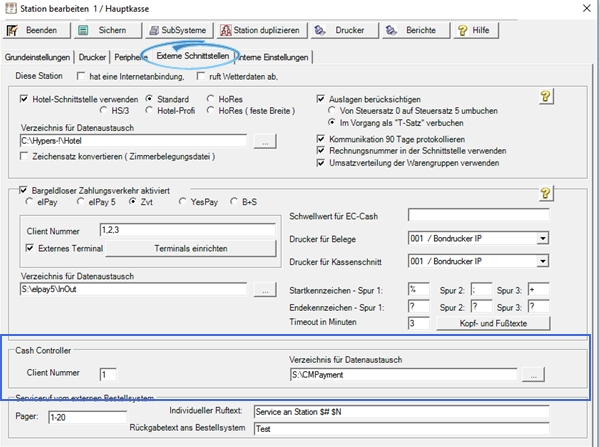Click Startkennzeichen Spur 1 field
The height and width of the screenshot is (447, 600).
click(x=419, y=290)
